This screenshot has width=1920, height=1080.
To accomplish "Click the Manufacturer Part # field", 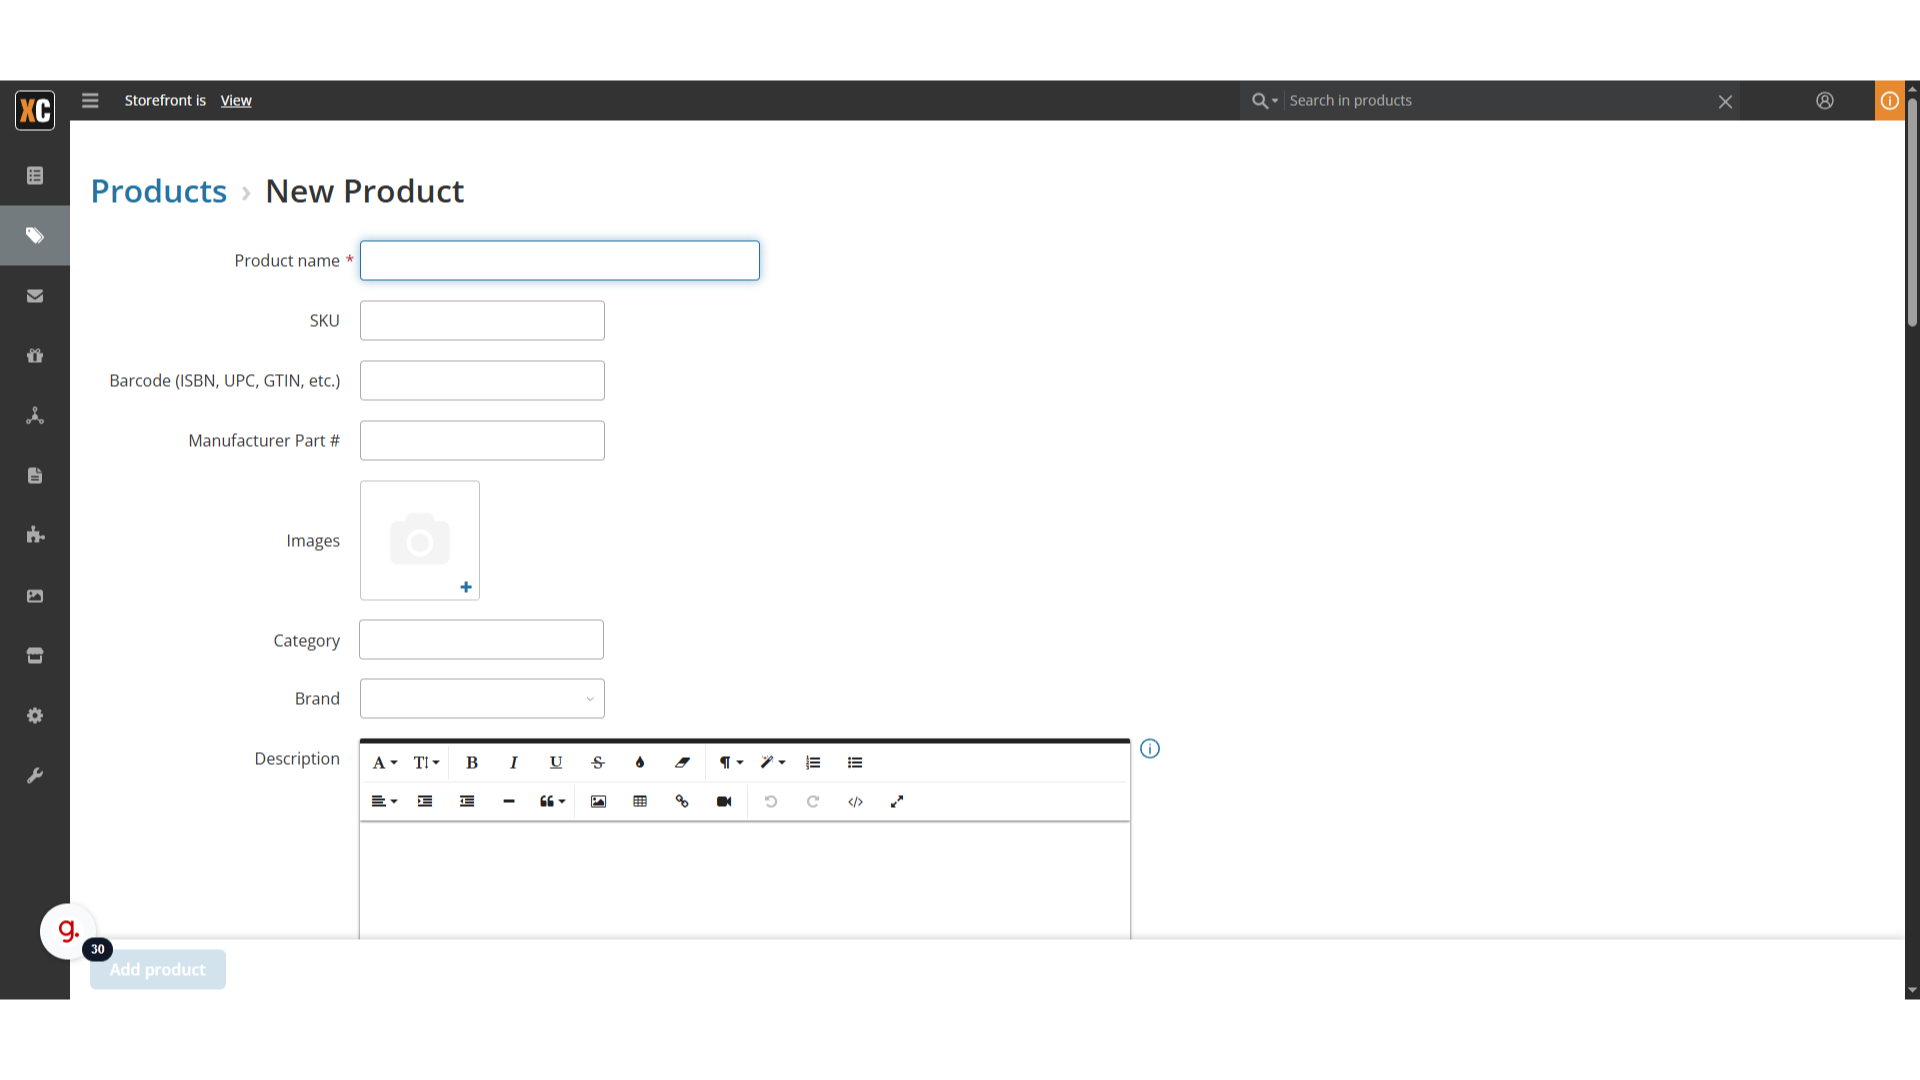I will (x=482, y=441).
